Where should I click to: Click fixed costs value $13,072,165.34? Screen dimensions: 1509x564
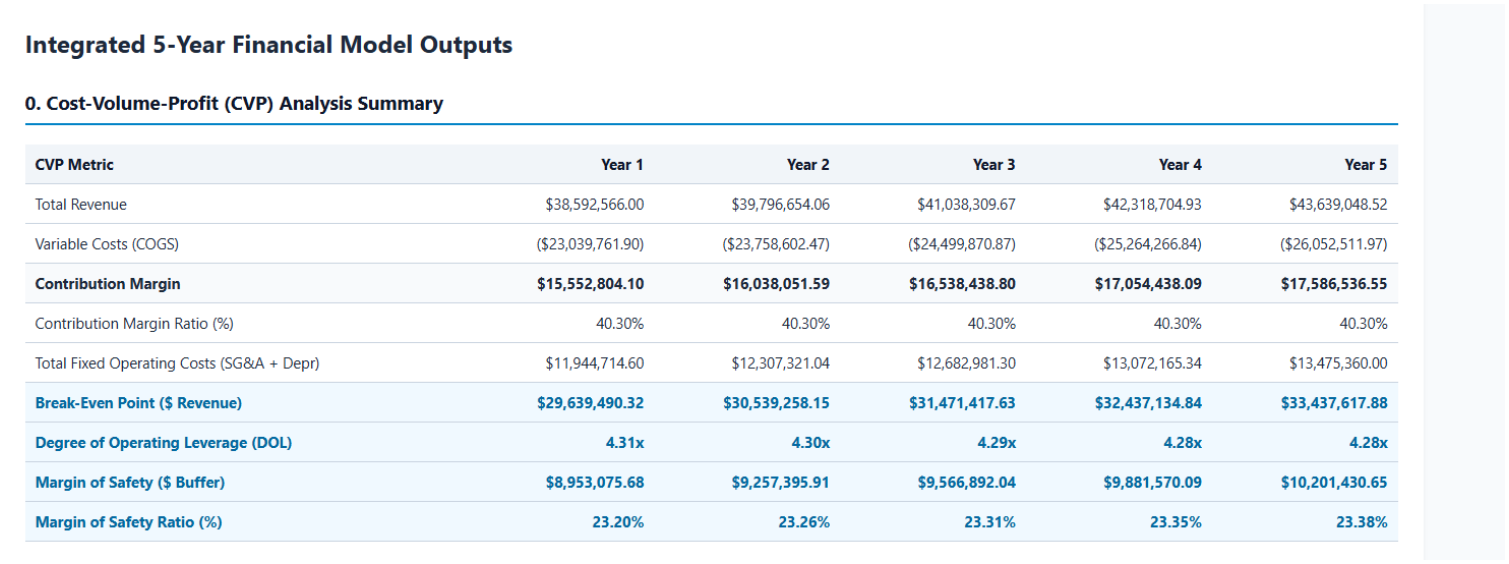pyautogui.click(x=1153, y=363)
